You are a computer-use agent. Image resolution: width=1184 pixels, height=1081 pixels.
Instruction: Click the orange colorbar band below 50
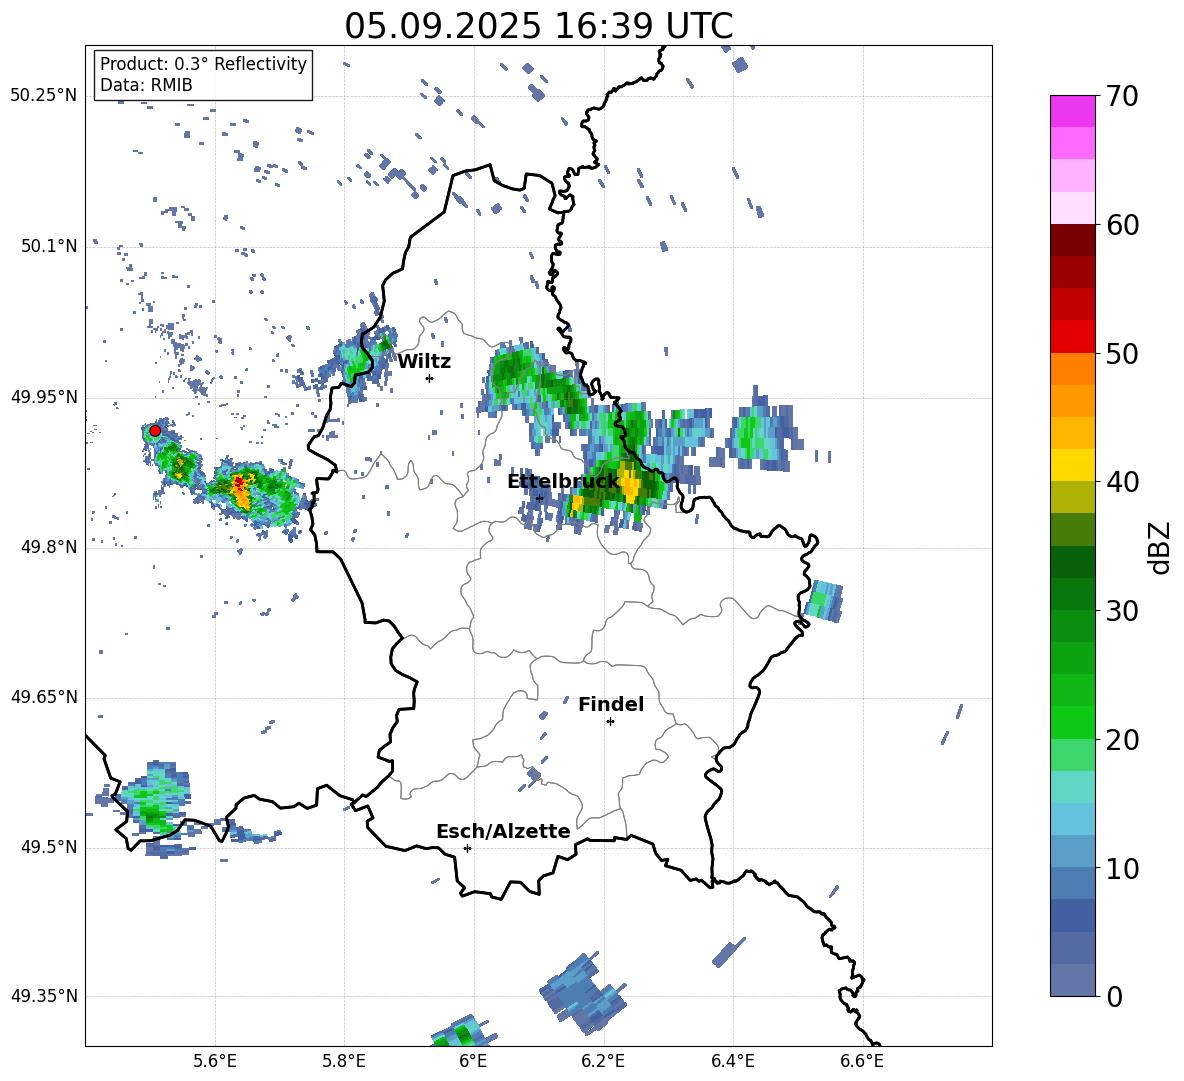[x=1072, y=368]
